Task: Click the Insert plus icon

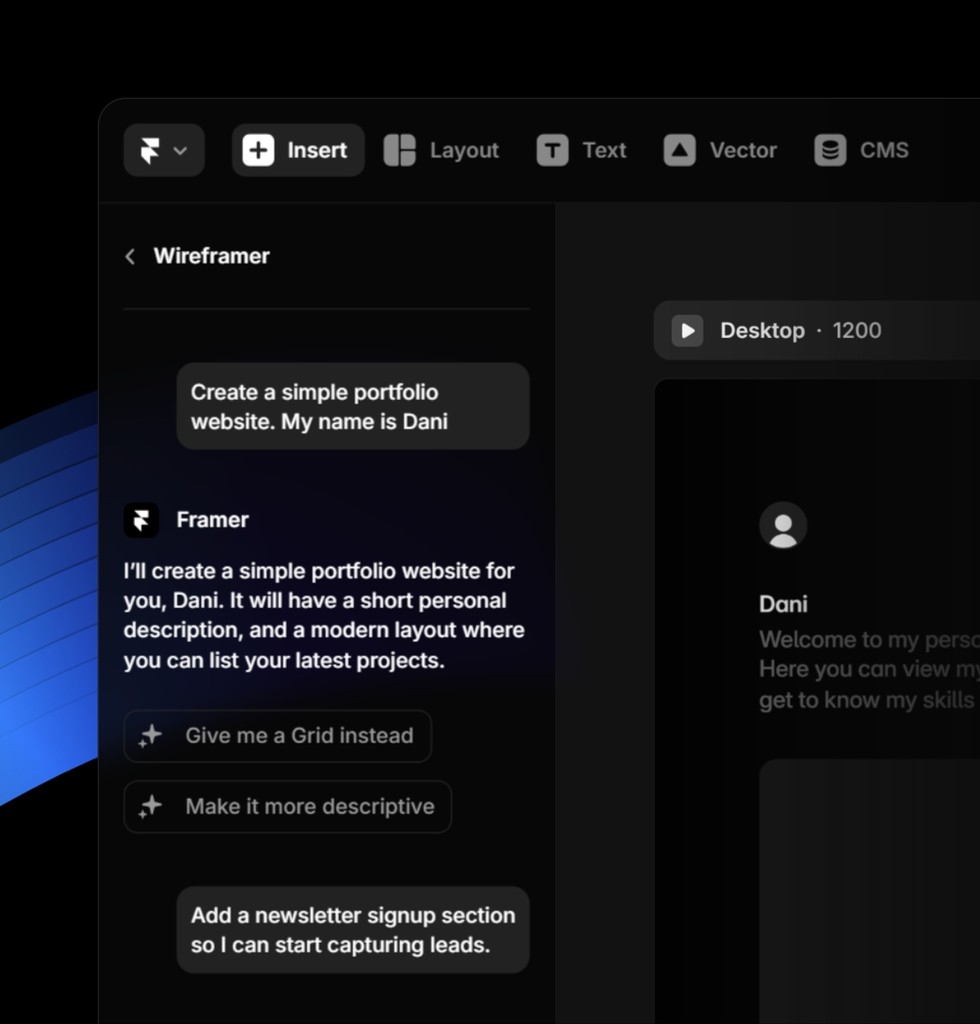Action: click(258, 150)
